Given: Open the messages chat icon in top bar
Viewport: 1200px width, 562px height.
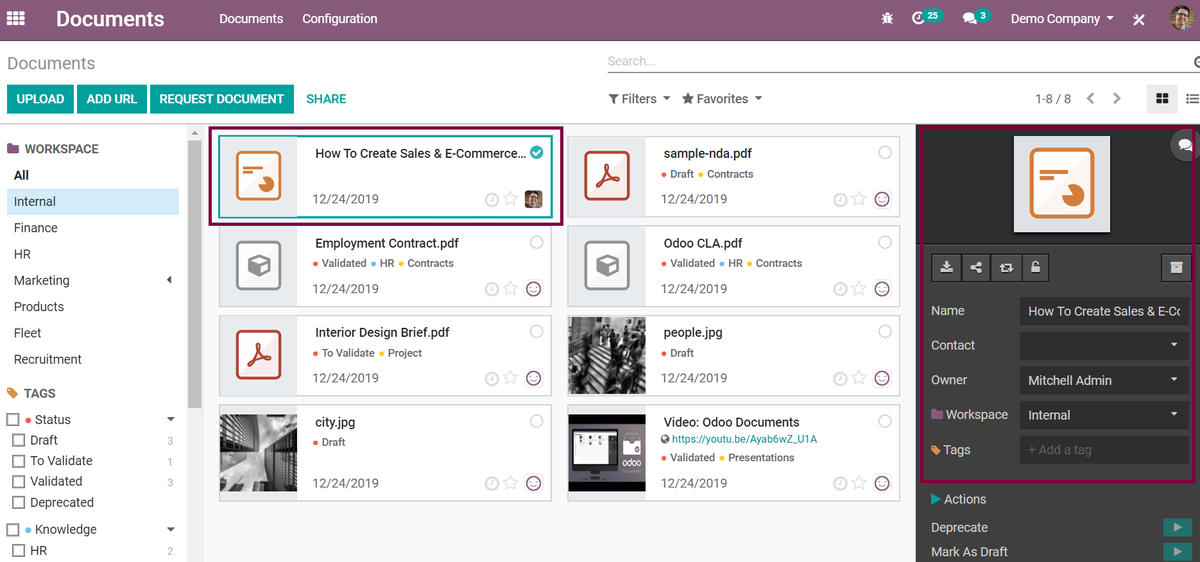Looking at the screenshot, I should tap(969, 19).
